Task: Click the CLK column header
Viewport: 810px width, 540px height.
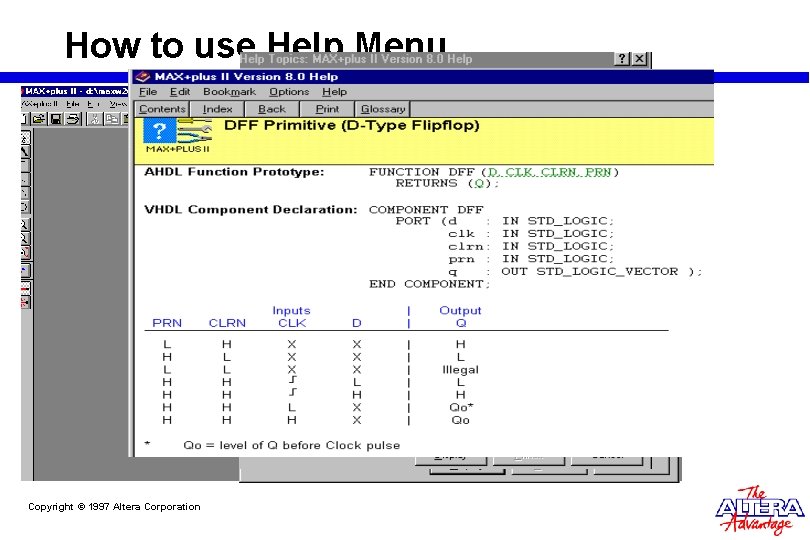Action: 292,323
